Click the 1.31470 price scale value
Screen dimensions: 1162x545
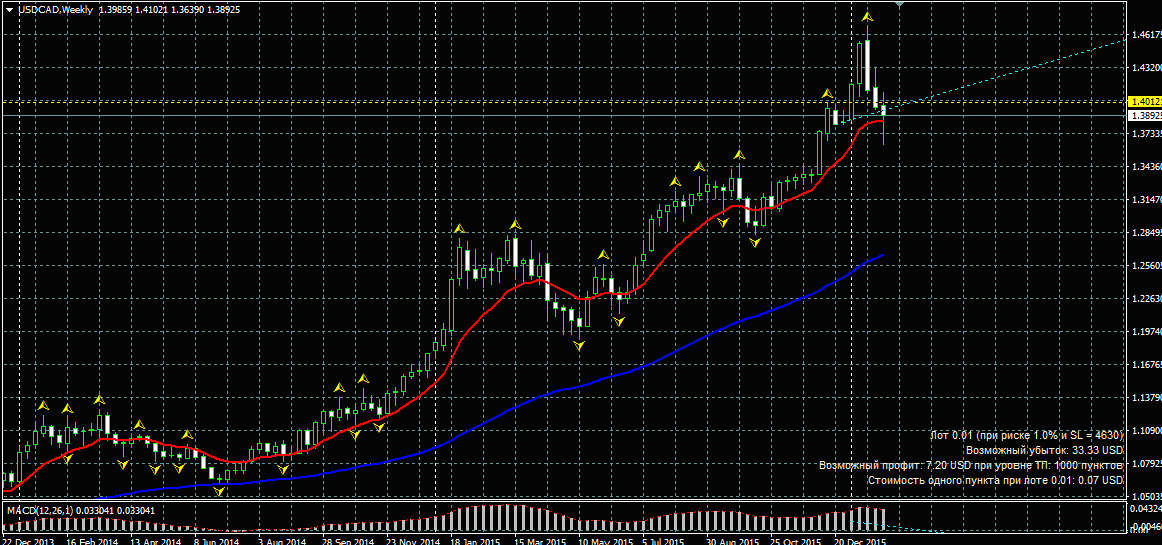[x=1146, y=199]
